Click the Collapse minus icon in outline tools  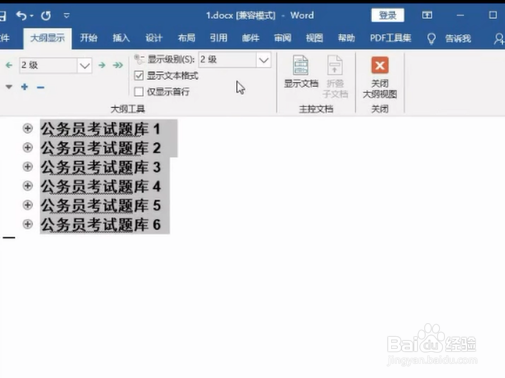click(41, 87)
